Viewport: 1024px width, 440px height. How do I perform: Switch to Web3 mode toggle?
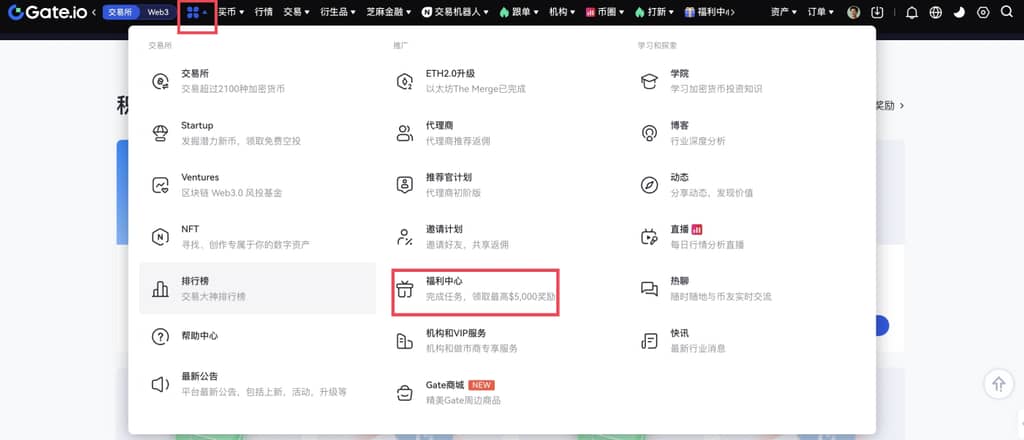coord(159,12)
